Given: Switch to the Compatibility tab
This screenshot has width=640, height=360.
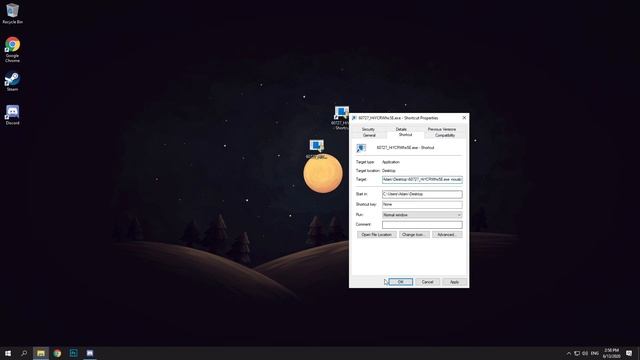Looking at the screenshot, I should (445, 135).
